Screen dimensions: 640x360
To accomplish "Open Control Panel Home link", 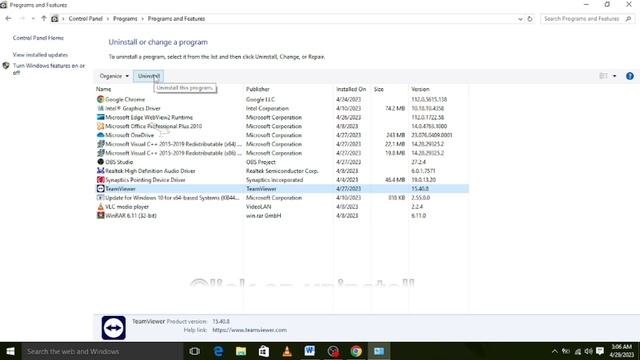I will (x=38, y=38).
